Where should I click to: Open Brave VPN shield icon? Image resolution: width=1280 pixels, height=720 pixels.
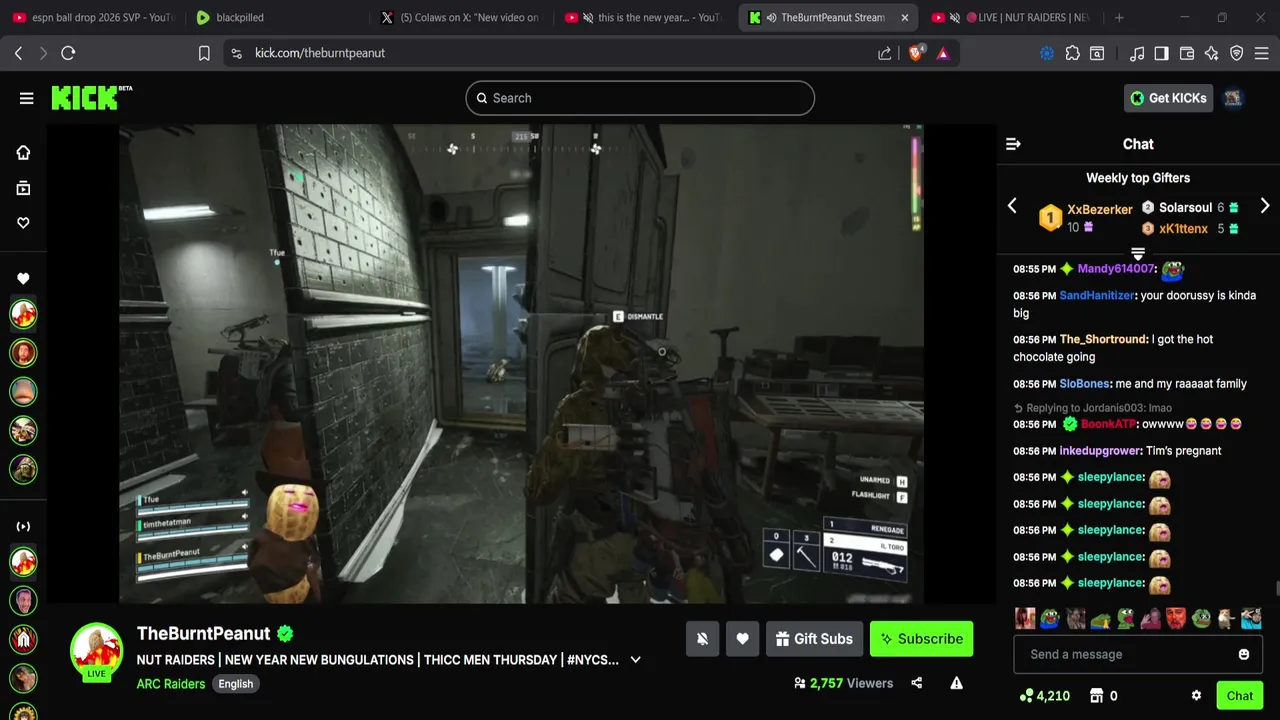[1237, 53]
